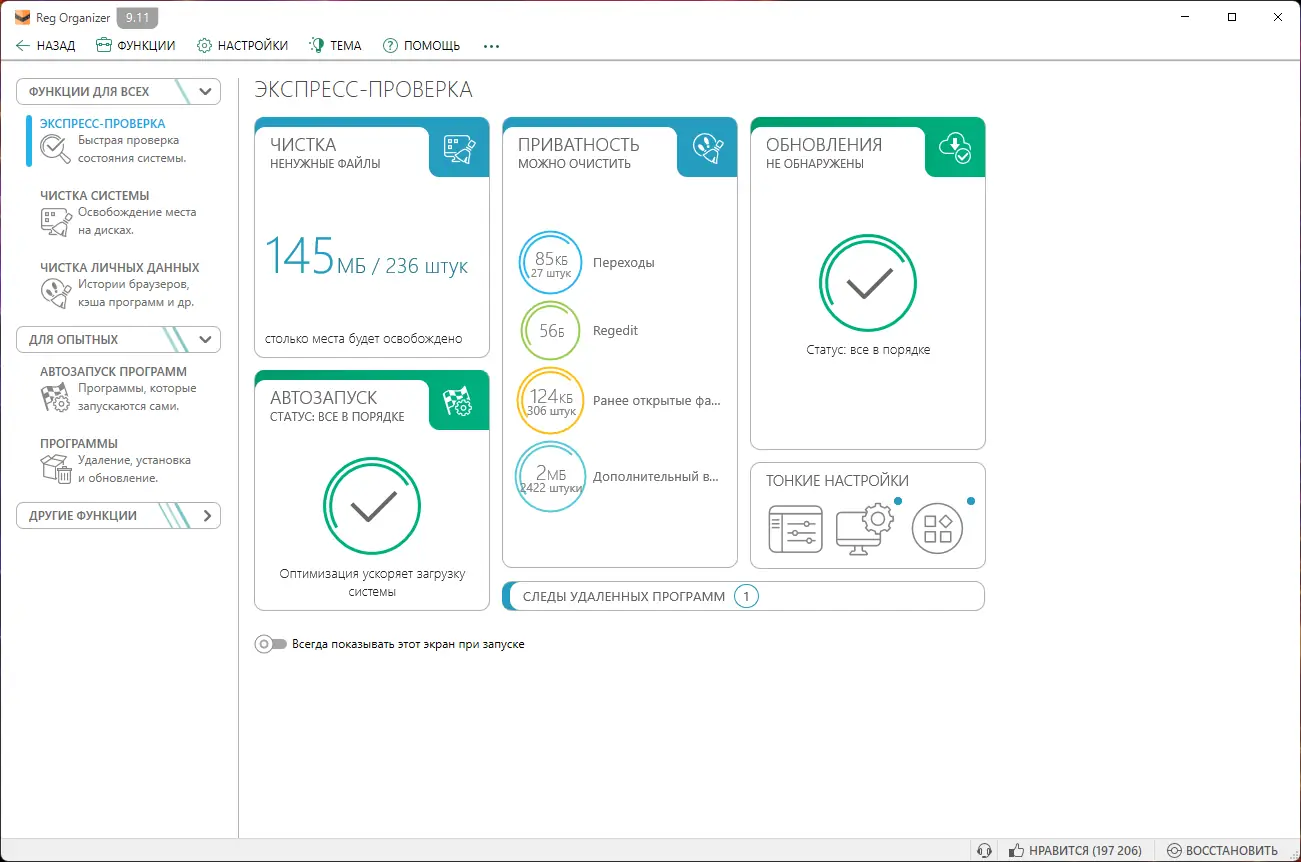Open the ТЕМА menu
This screenshot has height=862, width=1301.
(x=335, y=45)
